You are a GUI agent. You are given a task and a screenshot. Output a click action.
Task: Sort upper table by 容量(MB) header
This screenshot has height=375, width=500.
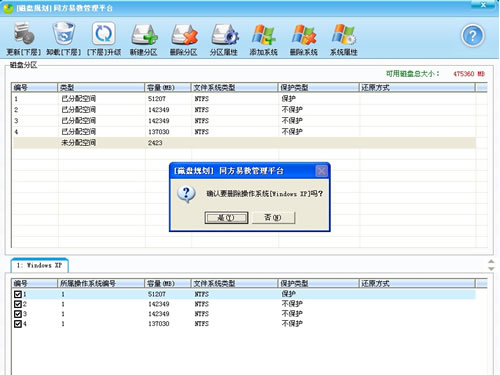pyautogui.click(x=168, y=88)
